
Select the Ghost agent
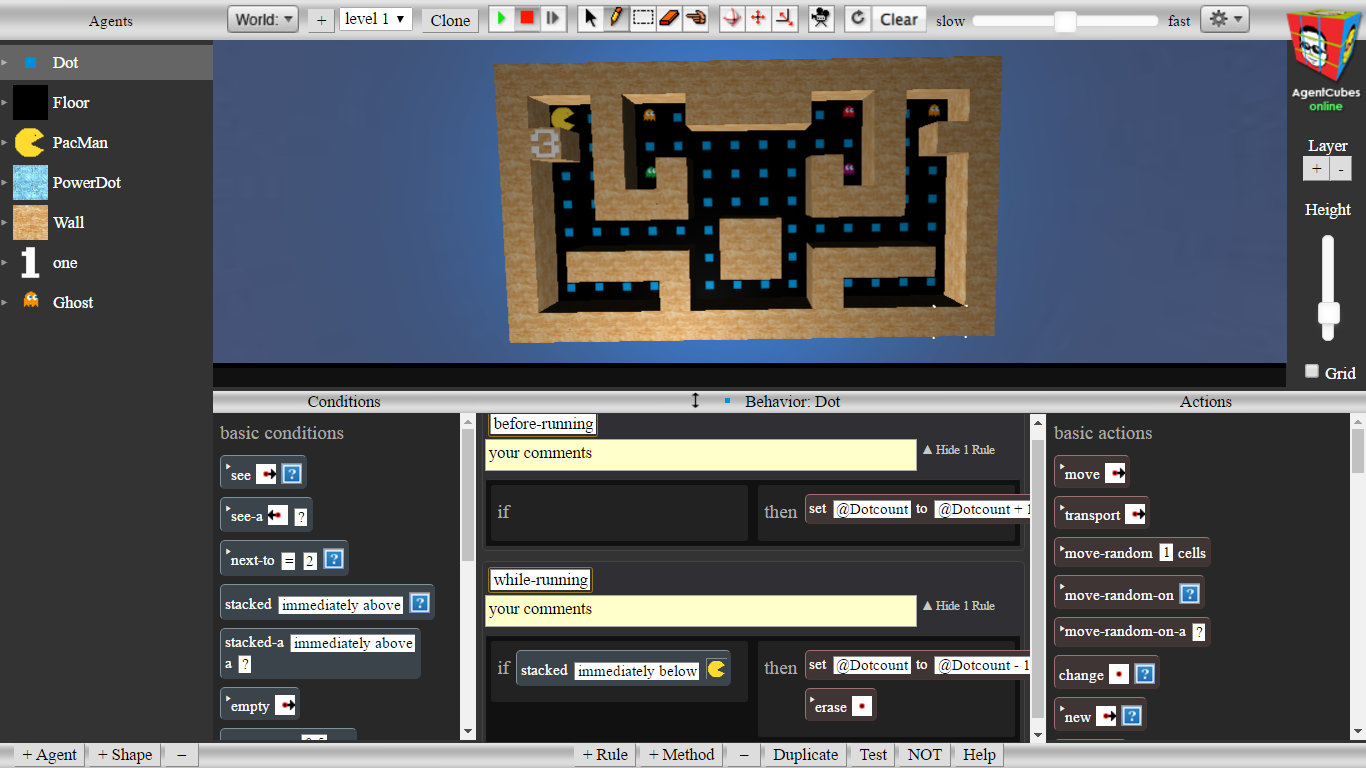point(106,302)
